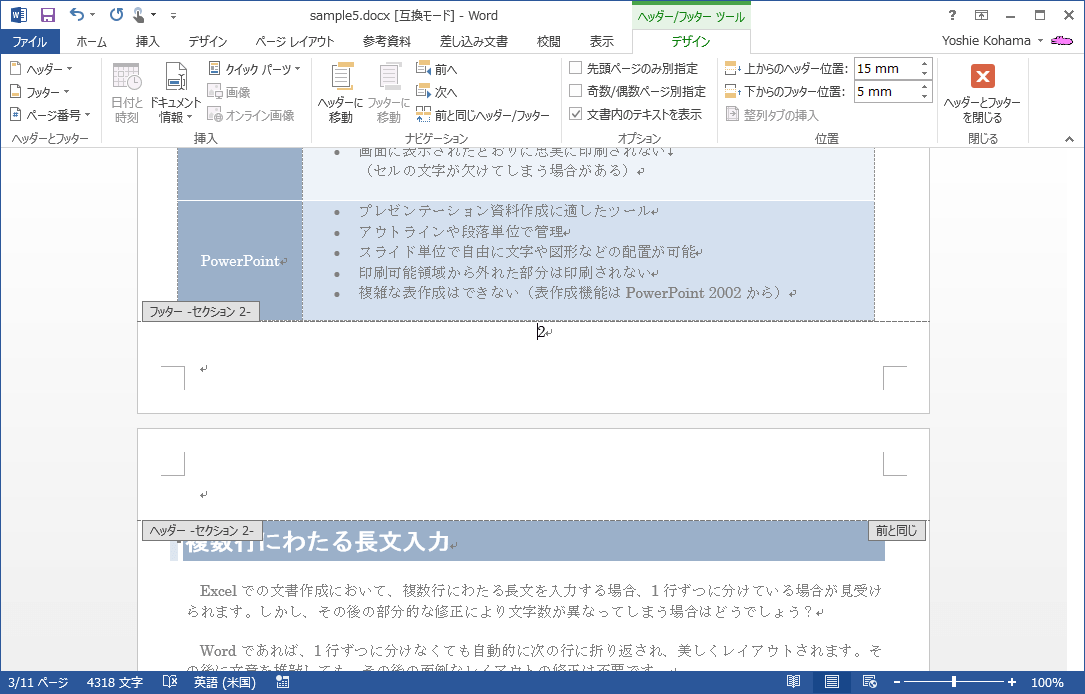Switch to Web Layout view icon
Image resolution: width=1085 pixels, height=694 pixels.
(870, 682)
